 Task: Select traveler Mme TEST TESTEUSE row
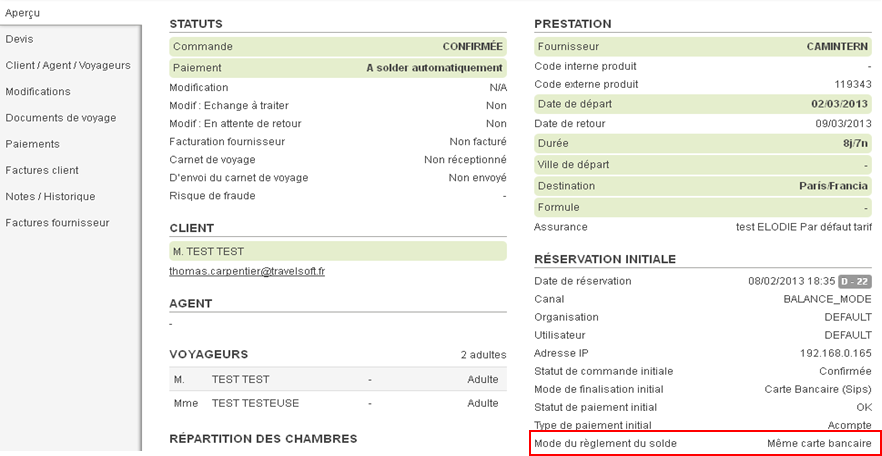[338, 403]
